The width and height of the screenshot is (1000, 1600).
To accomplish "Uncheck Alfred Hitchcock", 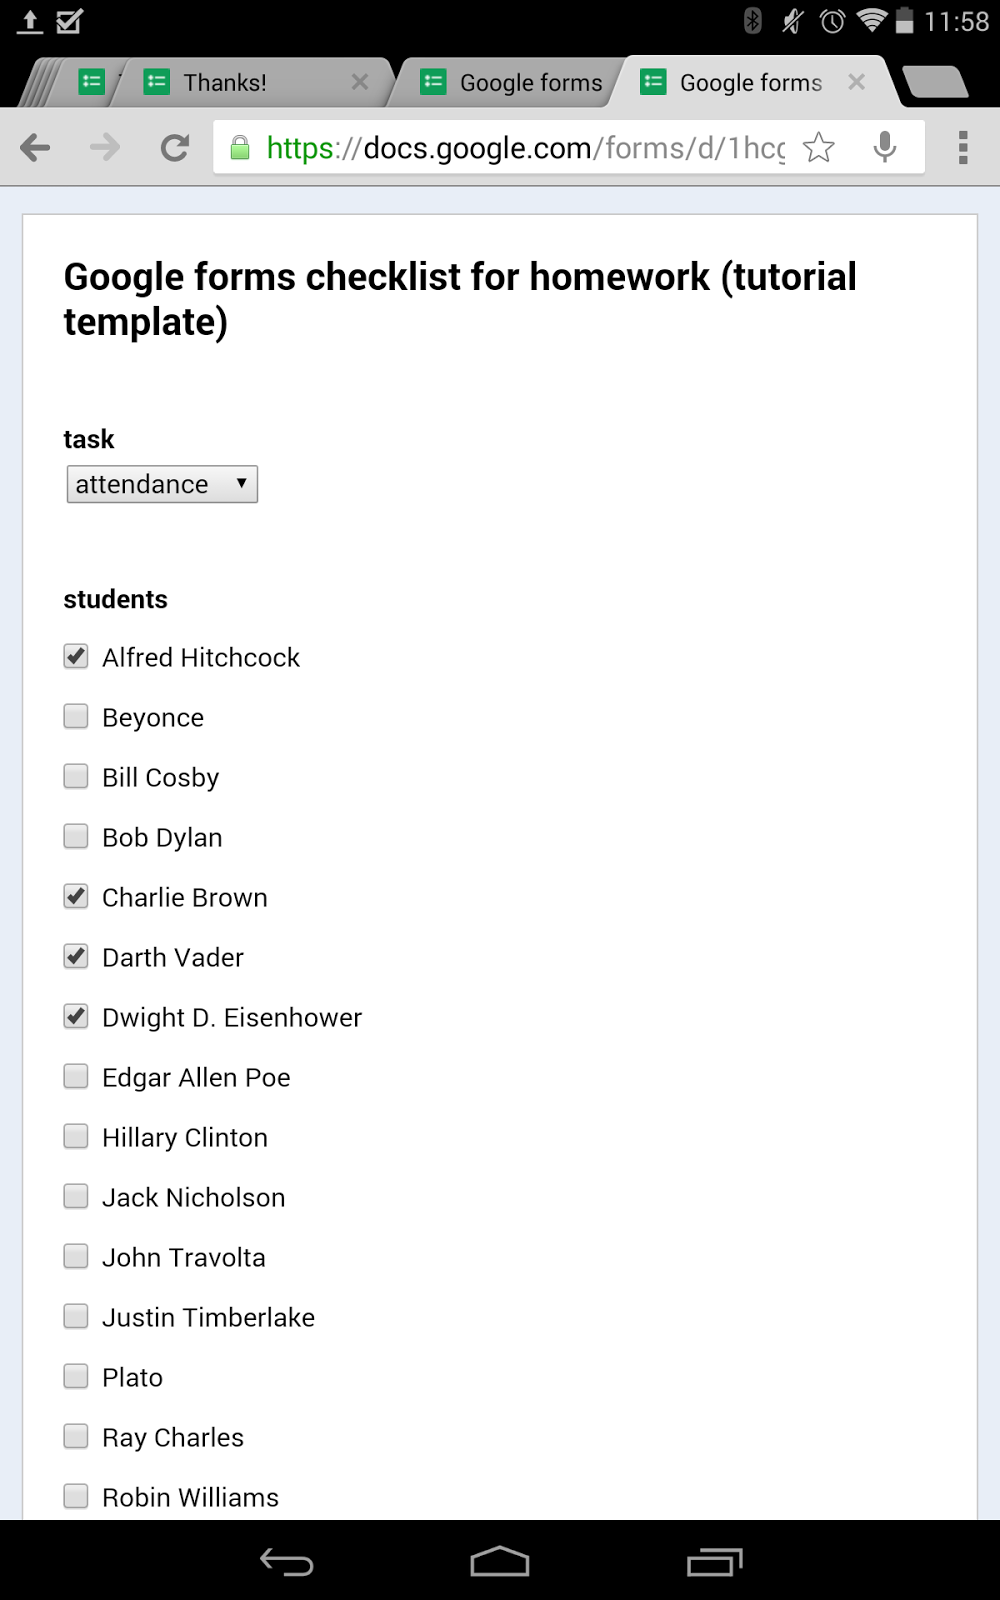I will pyautogui.click(x=76, y=656).
